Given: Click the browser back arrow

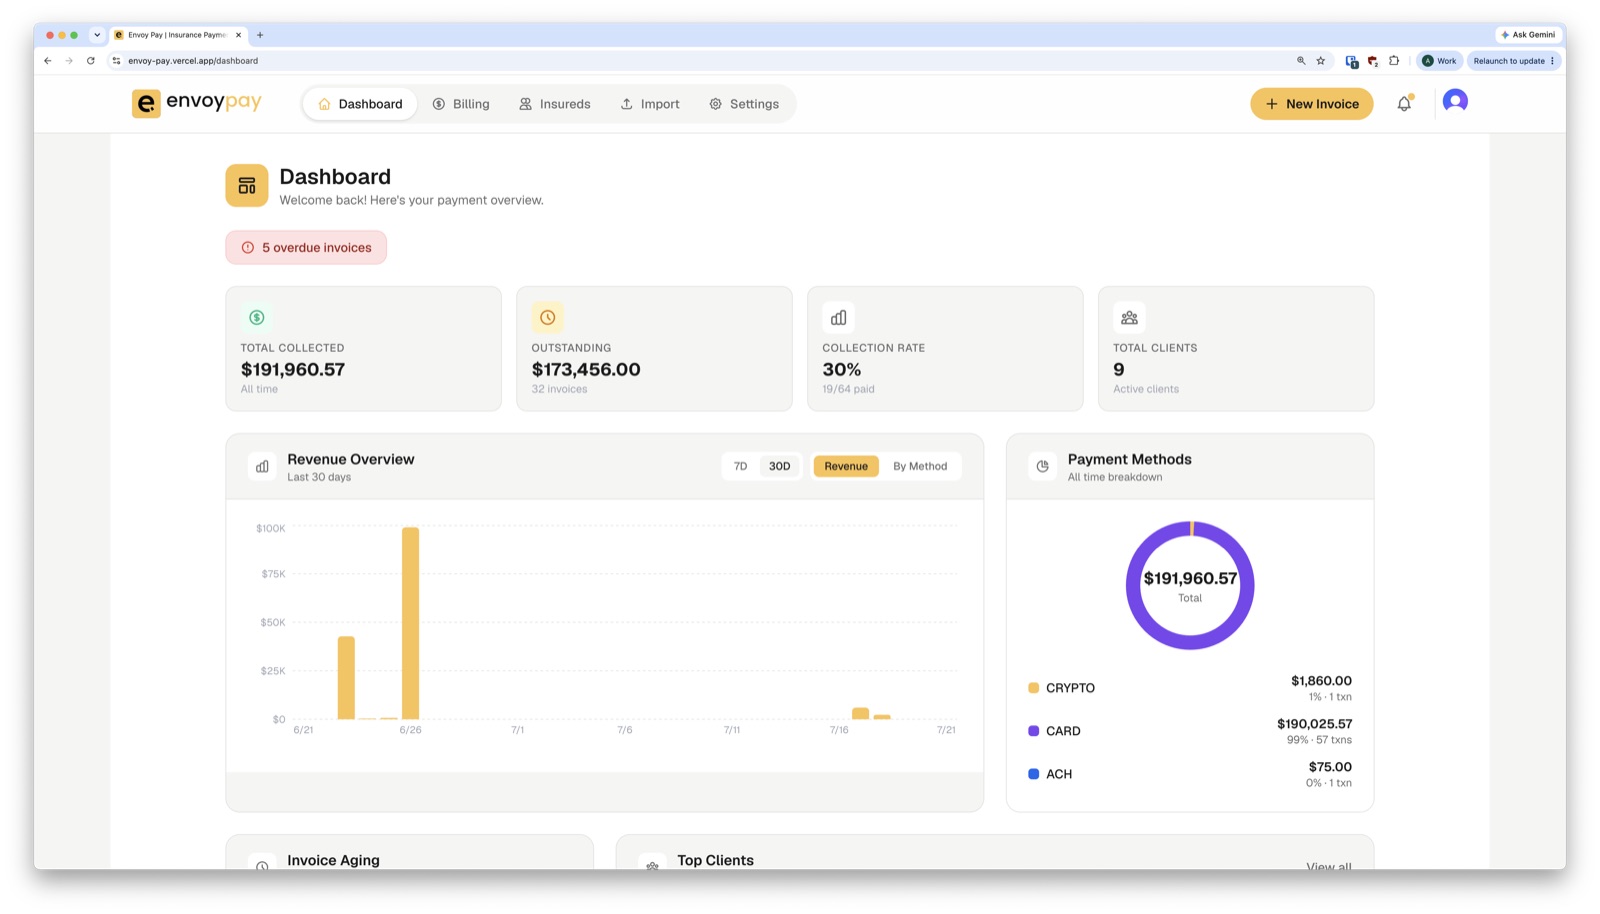Looking at the screenshot, I should click(x=47, y=61).
